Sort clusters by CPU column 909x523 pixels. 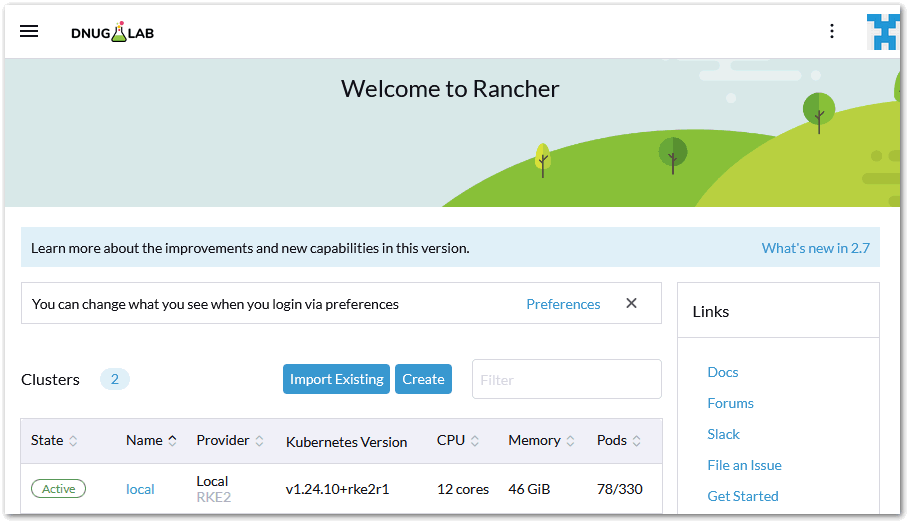pos(458,441)
